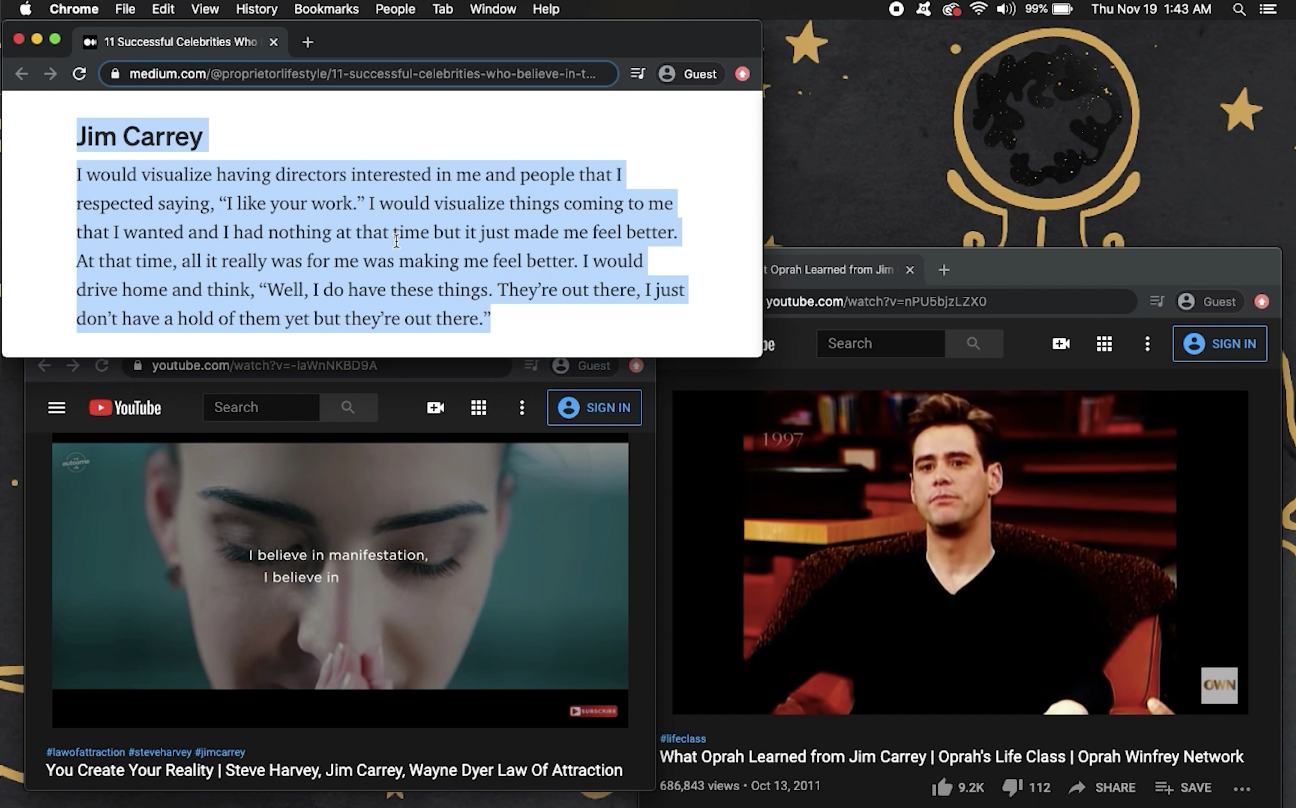Click the Search field in left YouTube window
This screenshot has width=1296, height=808.
tap(261, 407)
